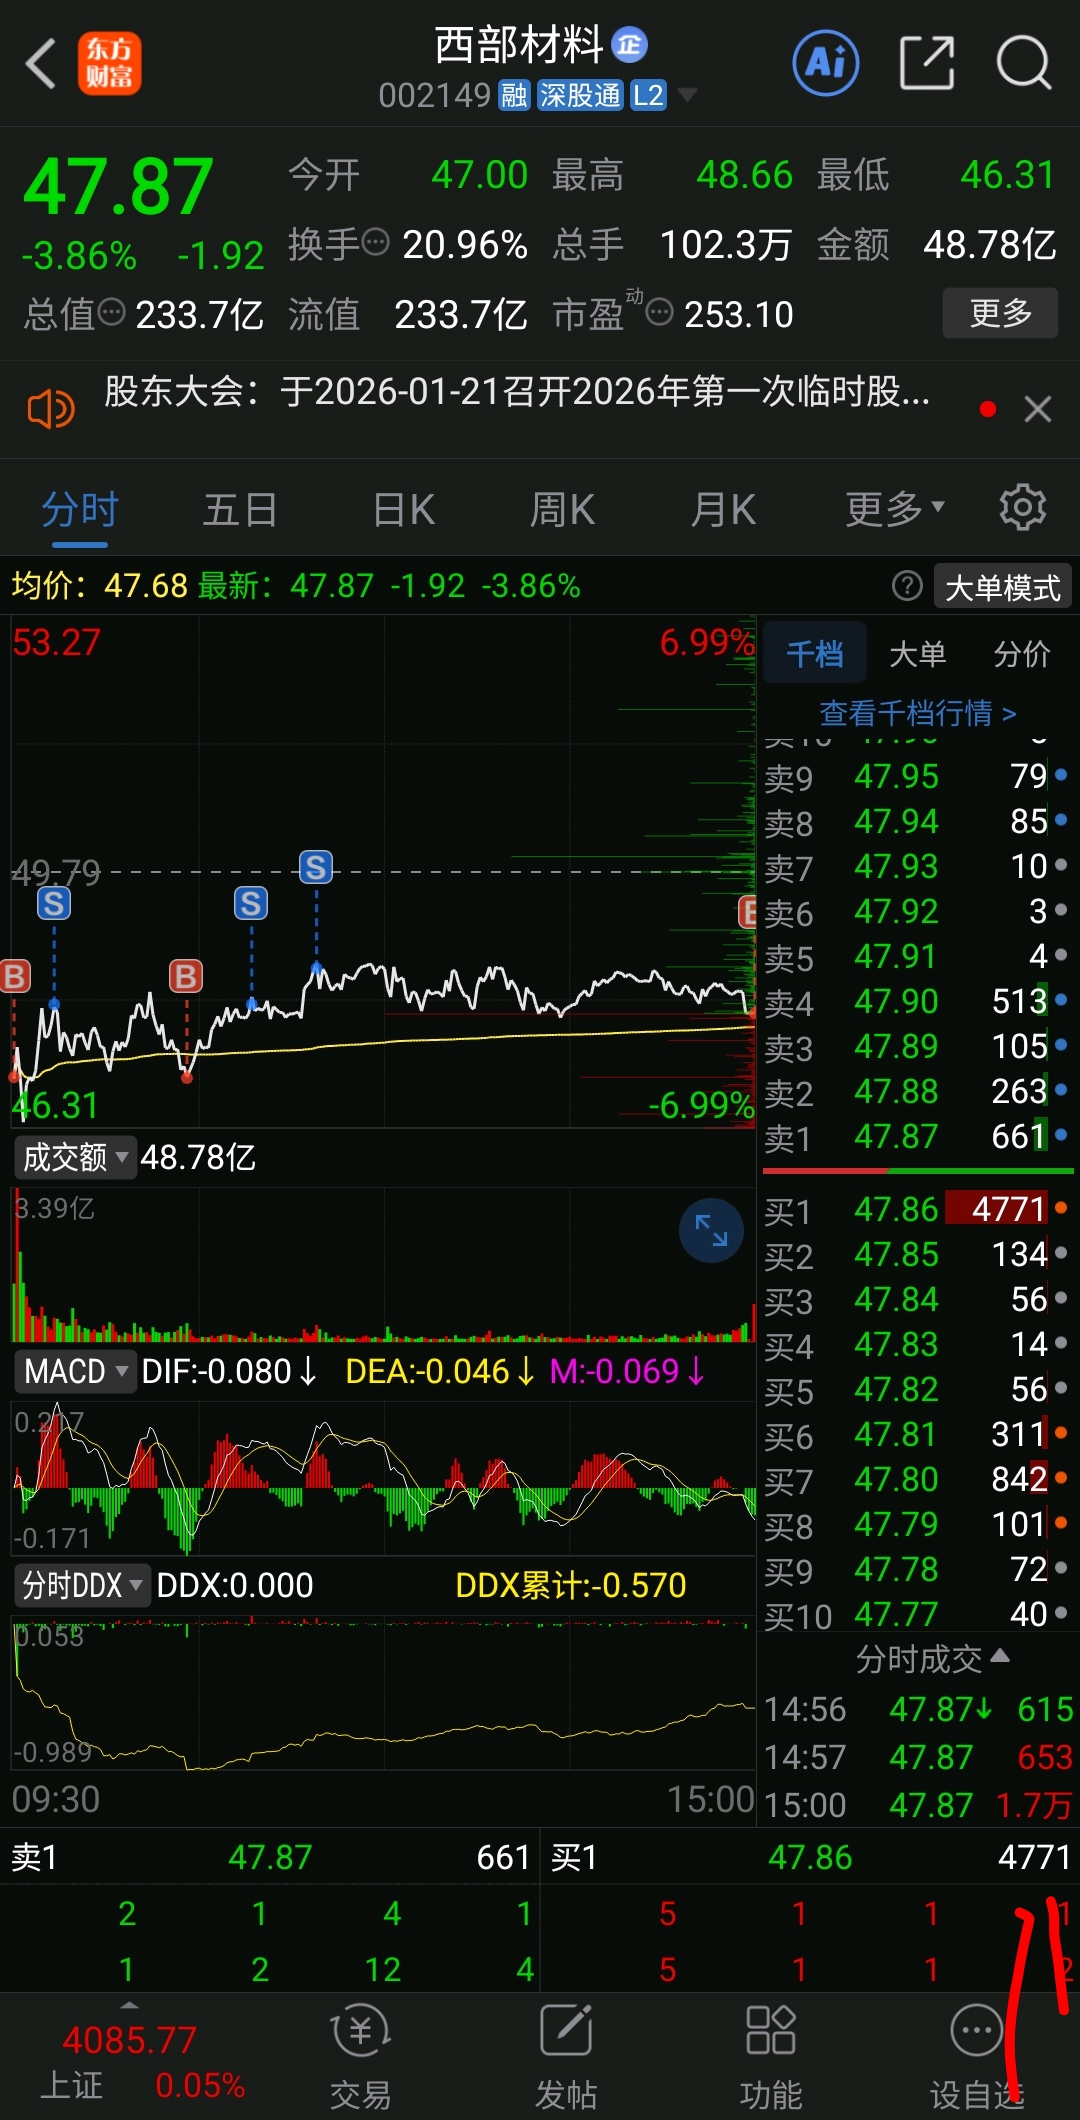
Task: Open 查看千档行情 link
Action: click(x=918, y=713)
